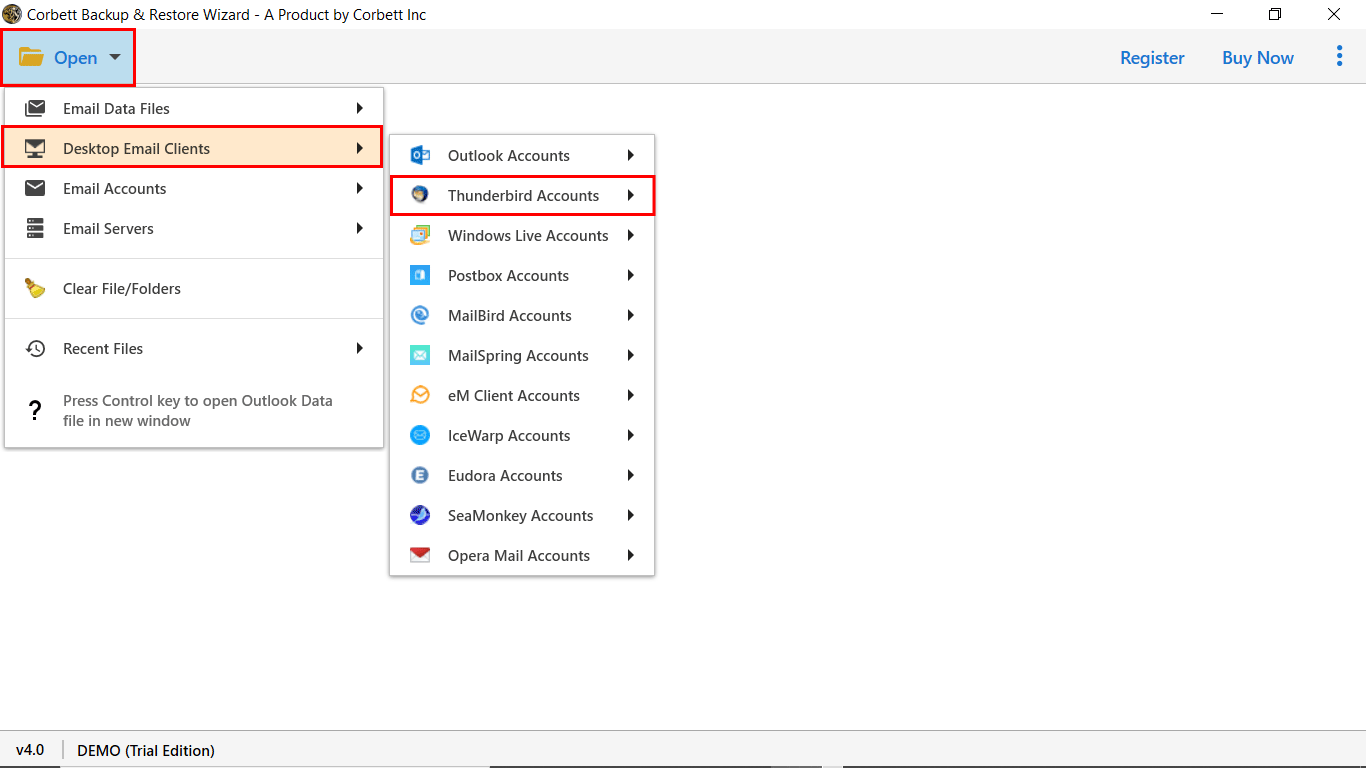Click the v4.0 version label
The height and width of the screenshot is (768, 1366).
(x=30, y=750)
